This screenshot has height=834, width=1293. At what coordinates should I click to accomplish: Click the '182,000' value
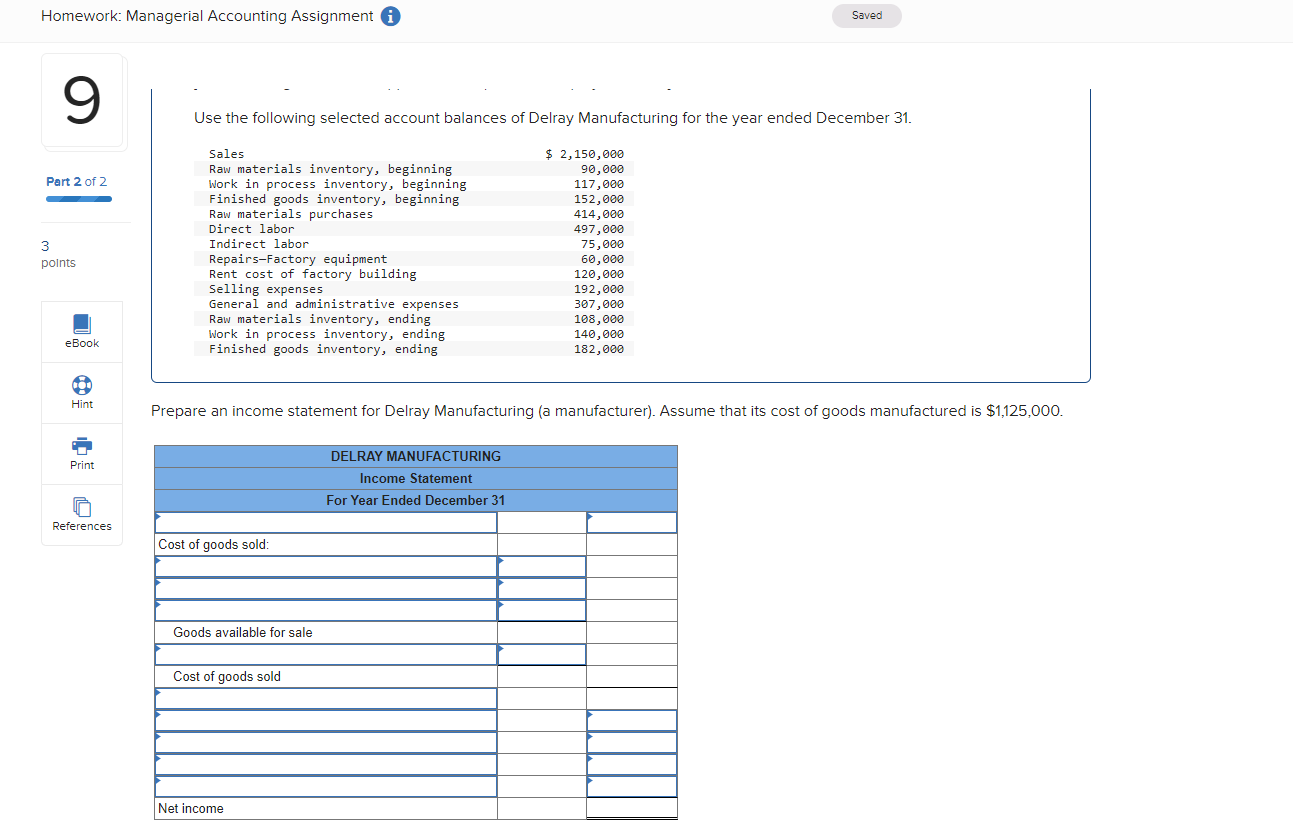click(x=599, y=349)
